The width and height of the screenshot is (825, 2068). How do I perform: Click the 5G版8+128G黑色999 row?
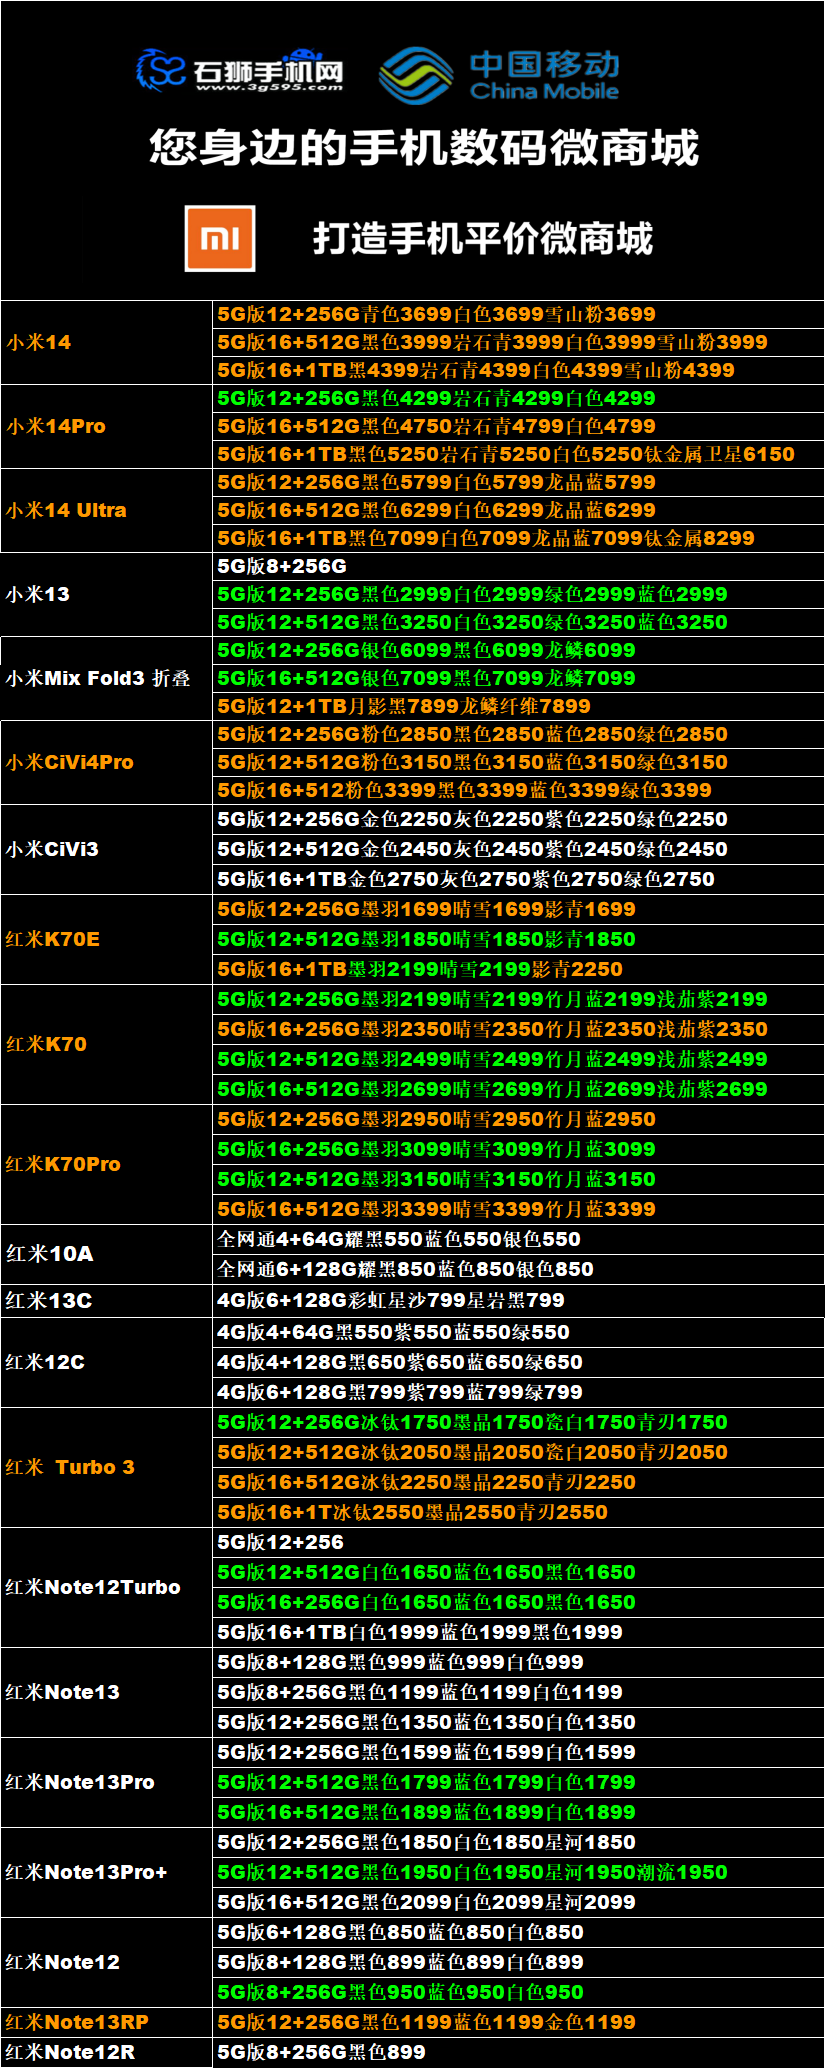coord(519,1662)
